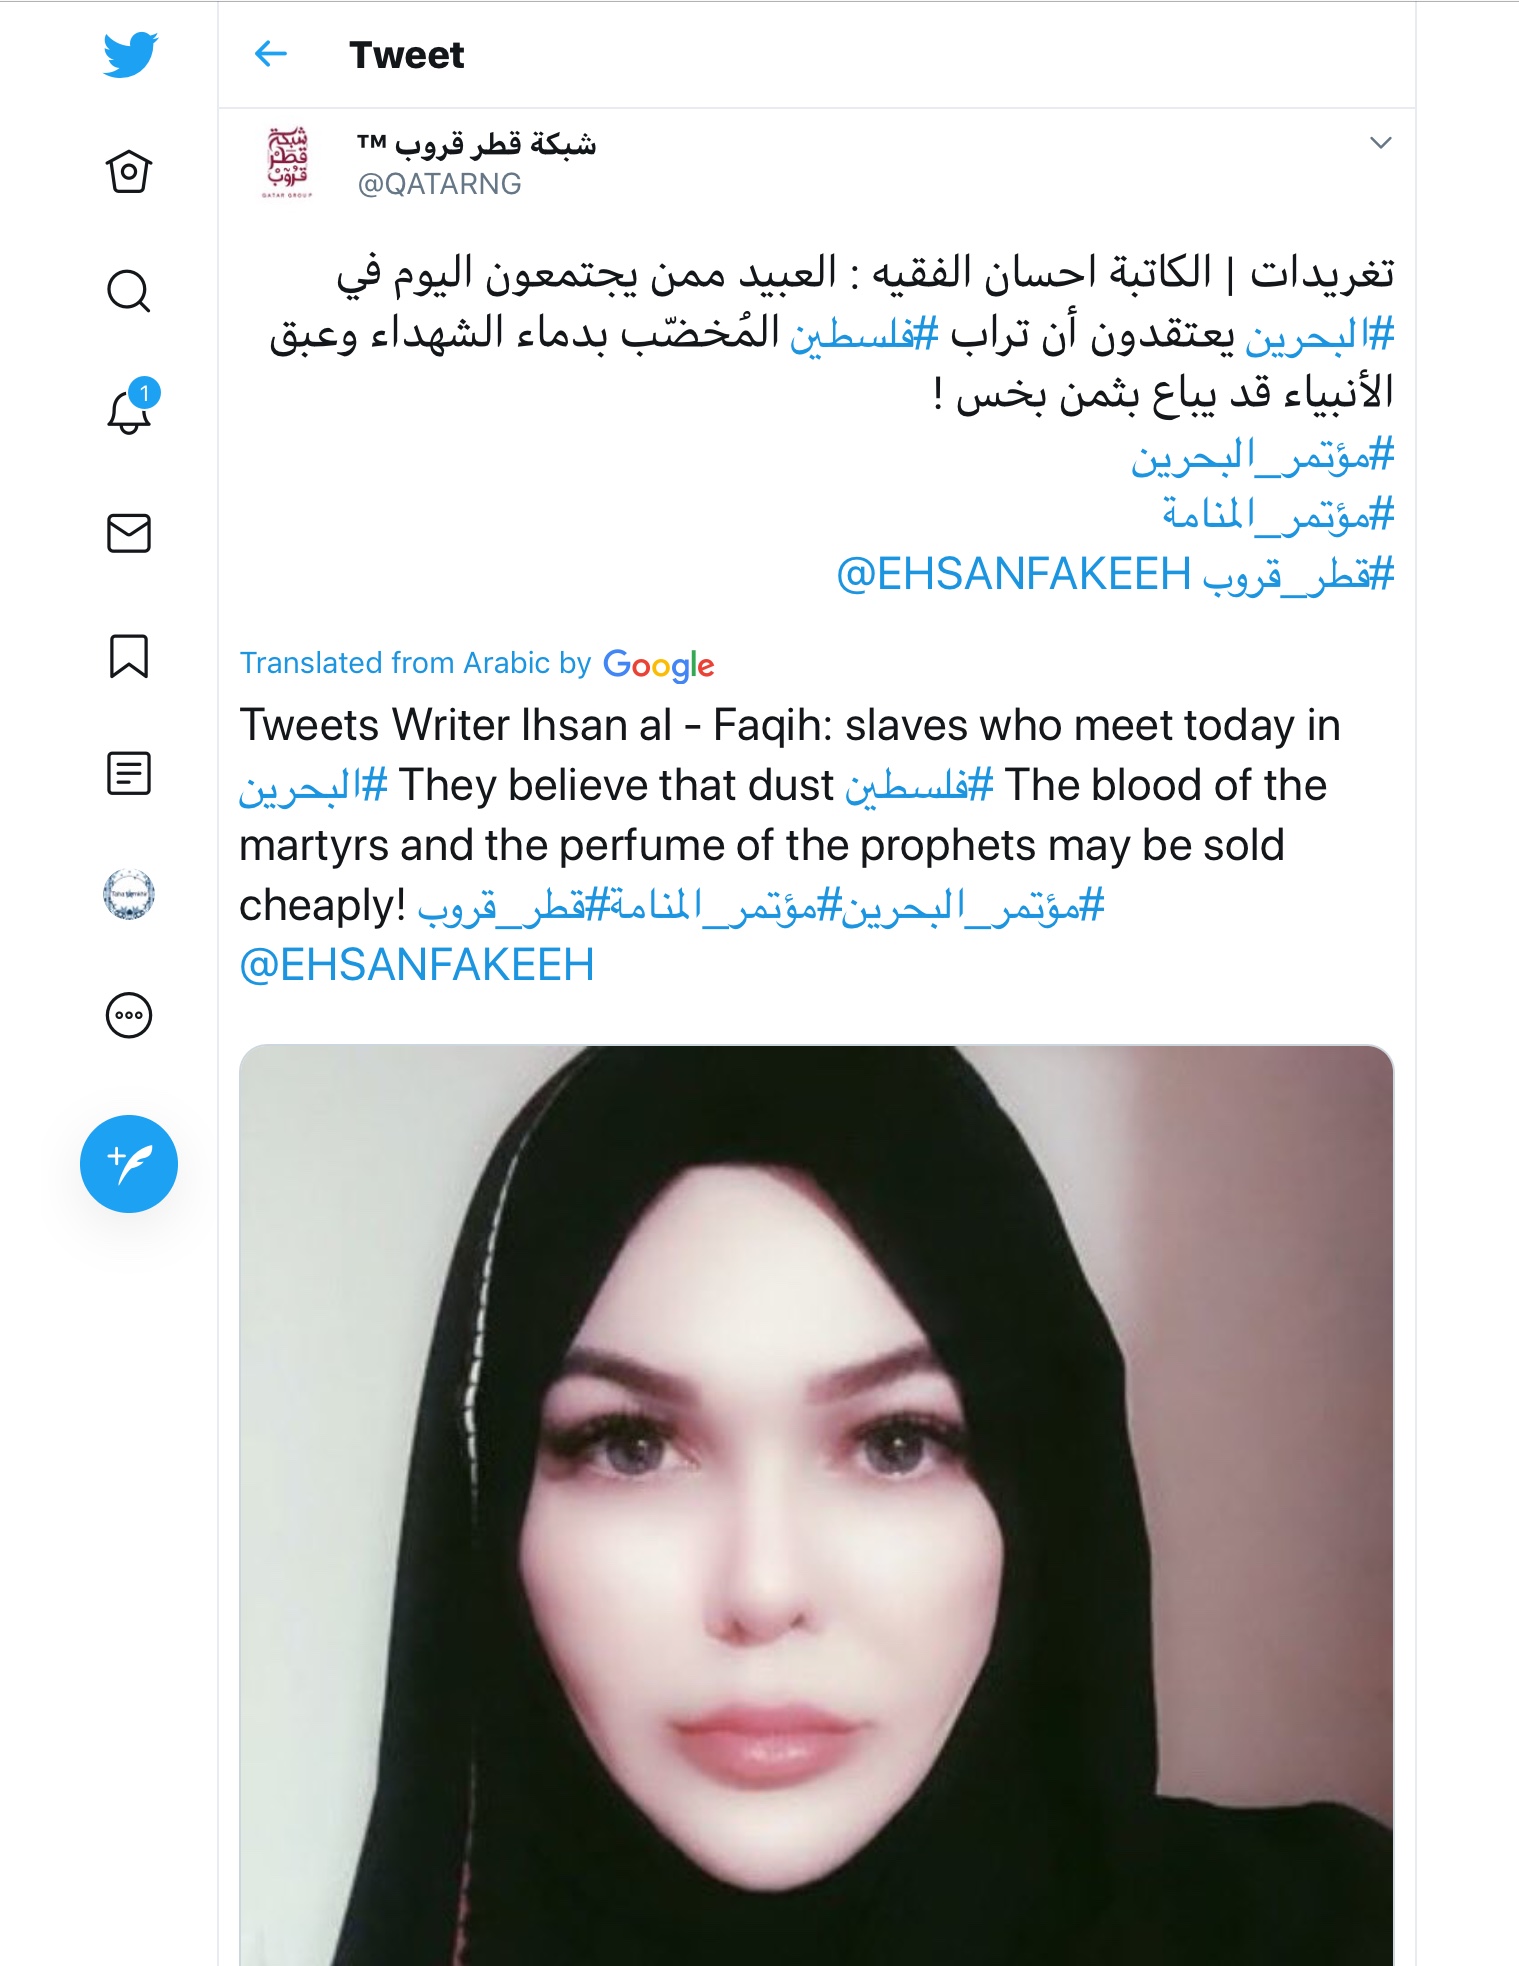Click the Twitter bird logo
Viewport: 1519px width, 1966px height.
[130, 54]
